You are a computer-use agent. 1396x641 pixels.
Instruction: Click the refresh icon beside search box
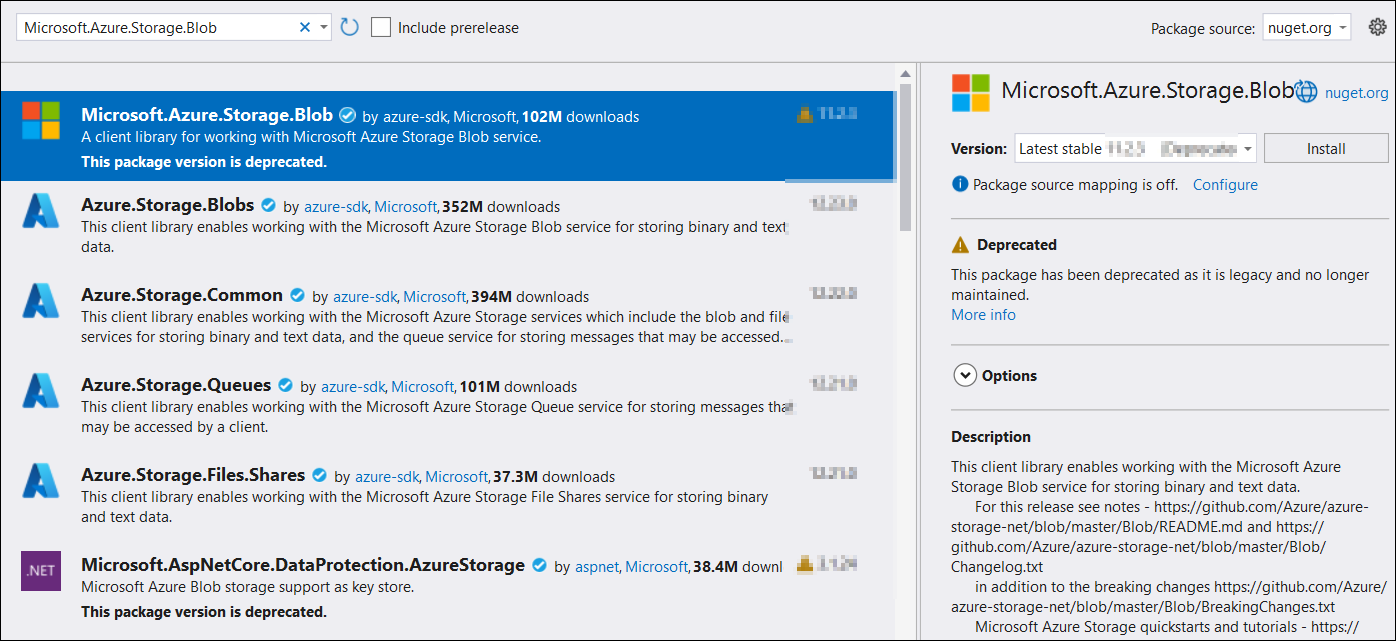[349, 27]
